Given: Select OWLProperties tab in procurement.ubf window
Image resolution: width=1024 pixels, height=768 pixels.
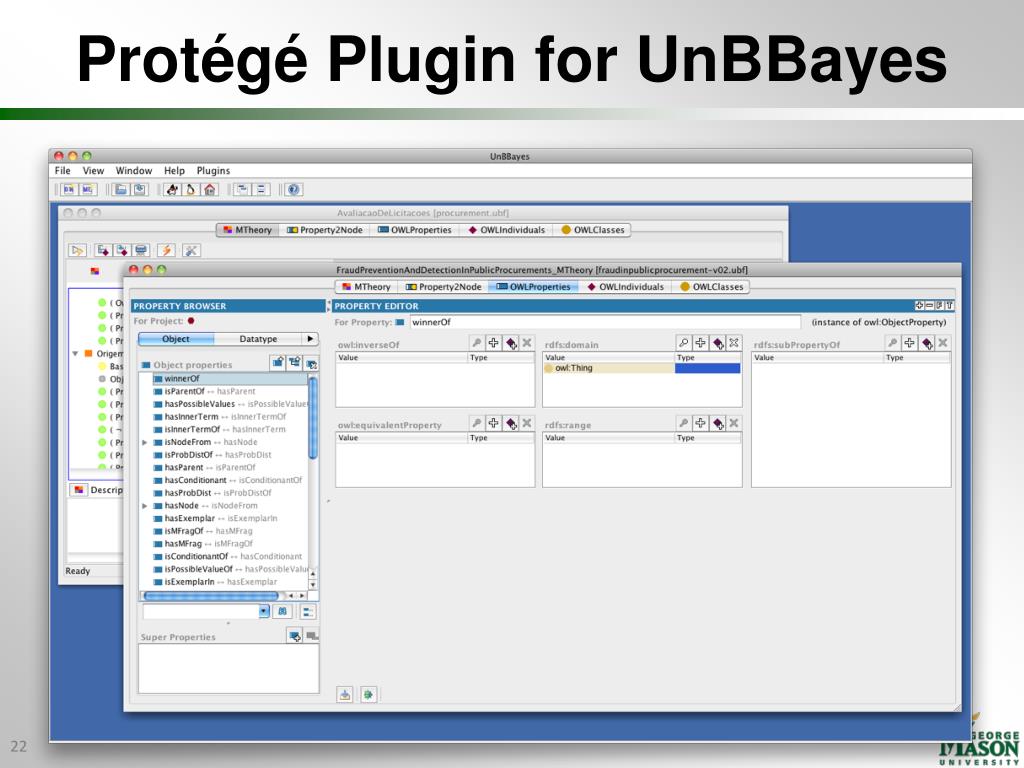Looking at the screenshot, I should coord(415,230).
